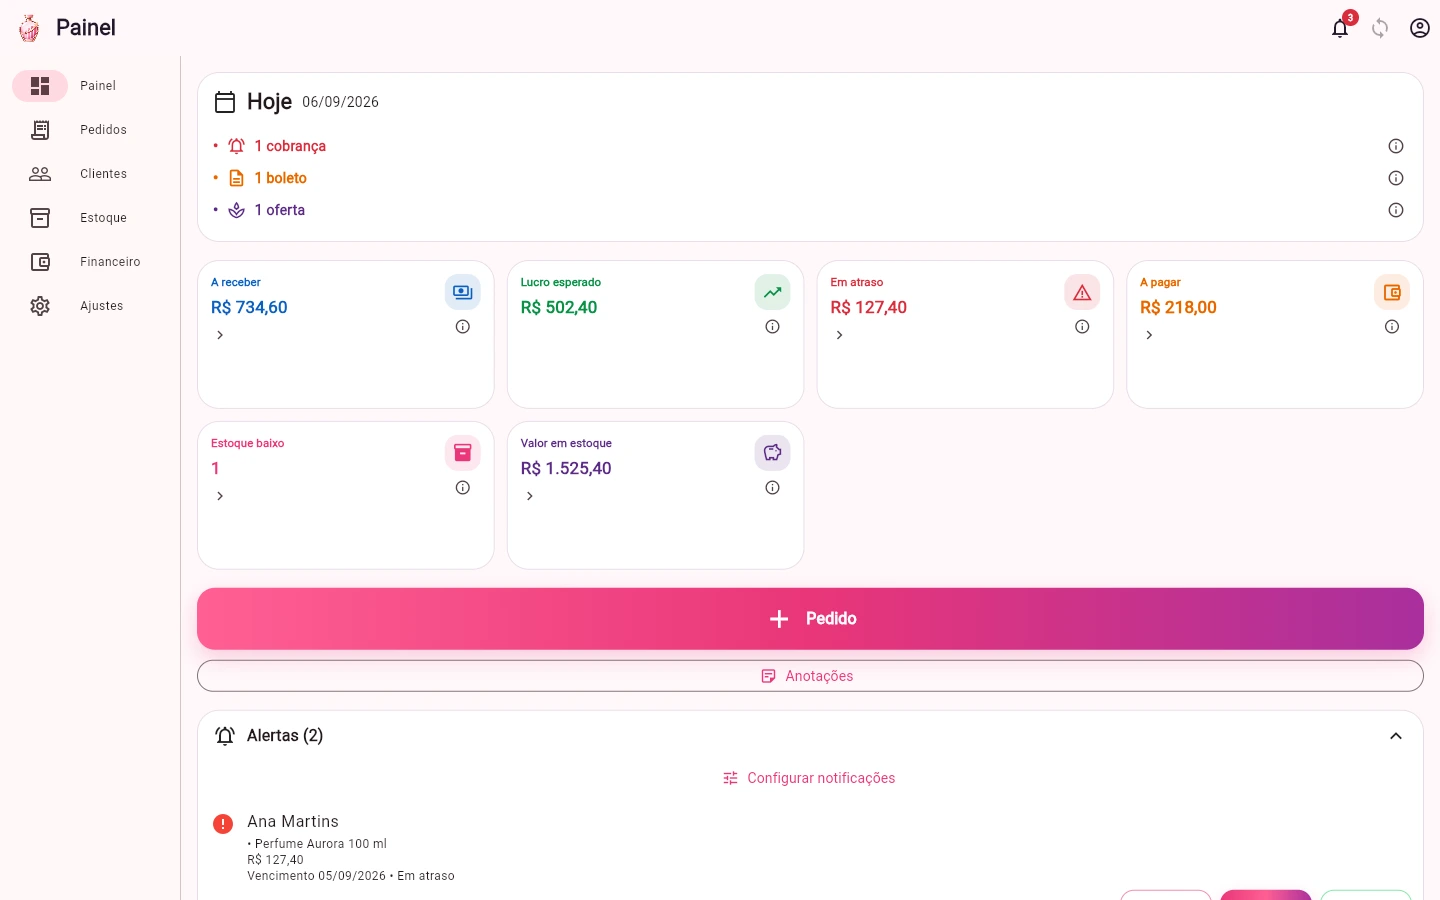The image size is (1440, 900).
Task: Expand the Estoque baixo card chevron
Action: coord(220,496)
